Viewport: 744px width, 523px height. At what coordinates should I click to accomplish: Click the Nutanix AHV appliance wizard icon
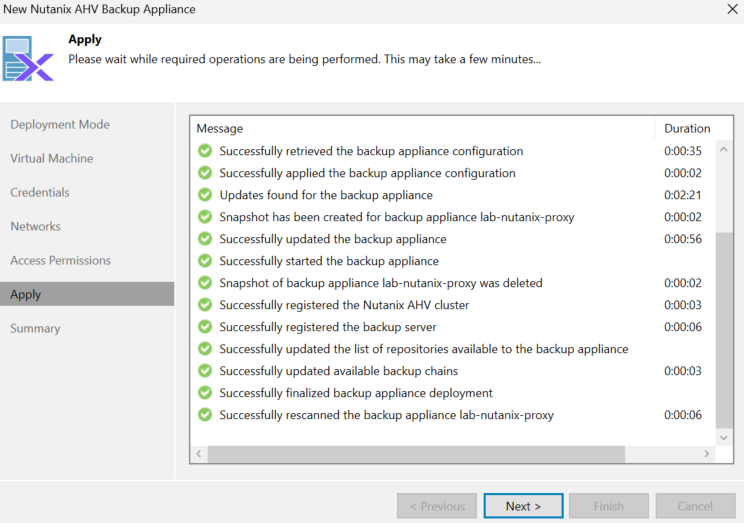click(28, 58)
